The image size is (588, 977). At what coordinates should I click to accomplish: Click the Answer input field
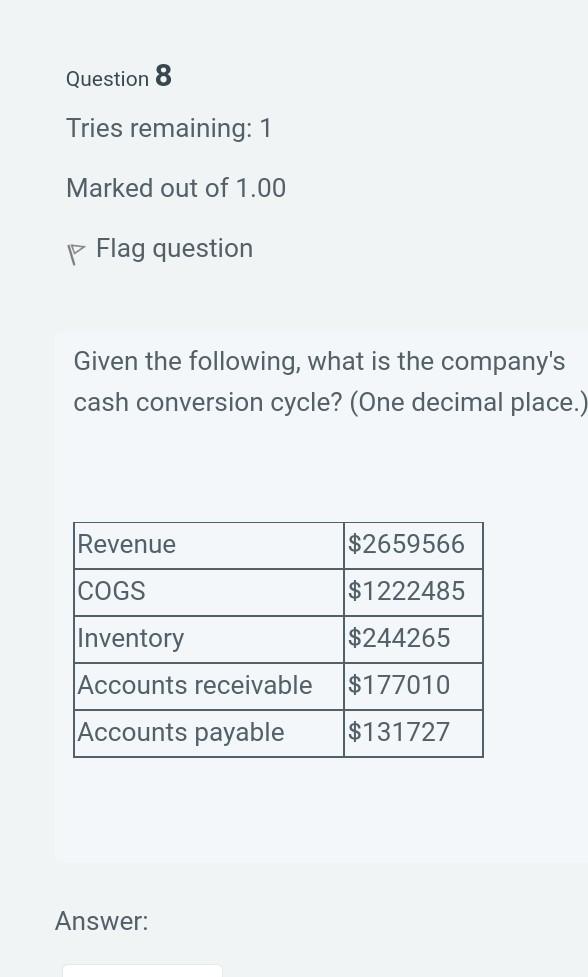coord(142,972)
